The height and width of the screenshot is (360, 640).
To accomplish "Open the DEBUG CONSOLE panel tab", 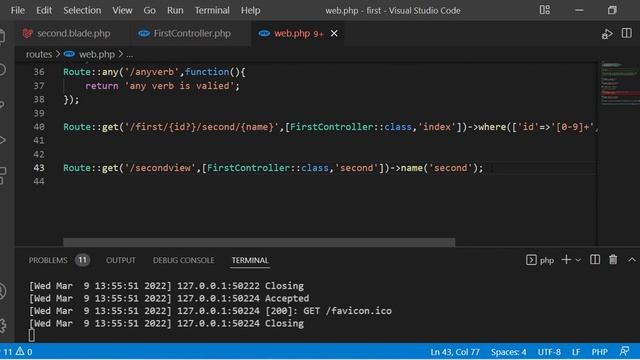I will click(x=183, y=260).
